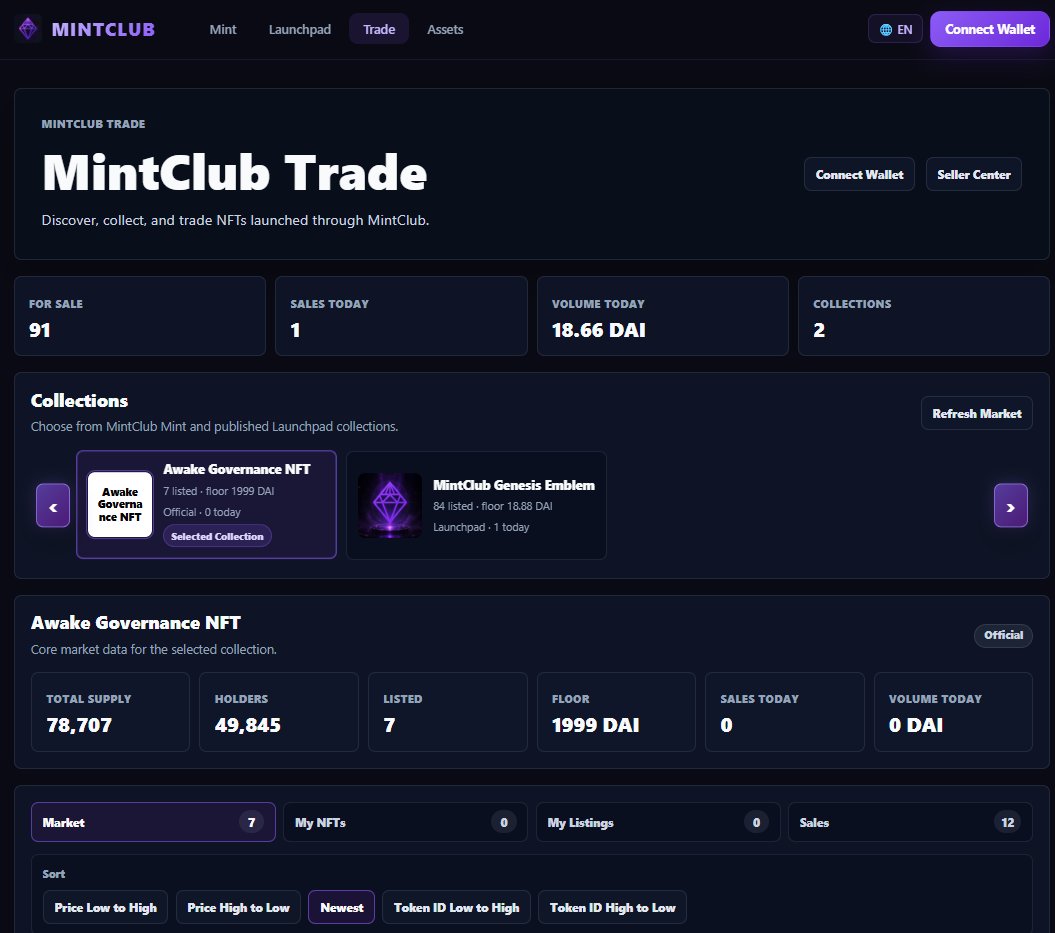This screenshot has width=1055, height=933.
Task: Sort by Token ID High to Low
Action: click(x=612, y=907)
